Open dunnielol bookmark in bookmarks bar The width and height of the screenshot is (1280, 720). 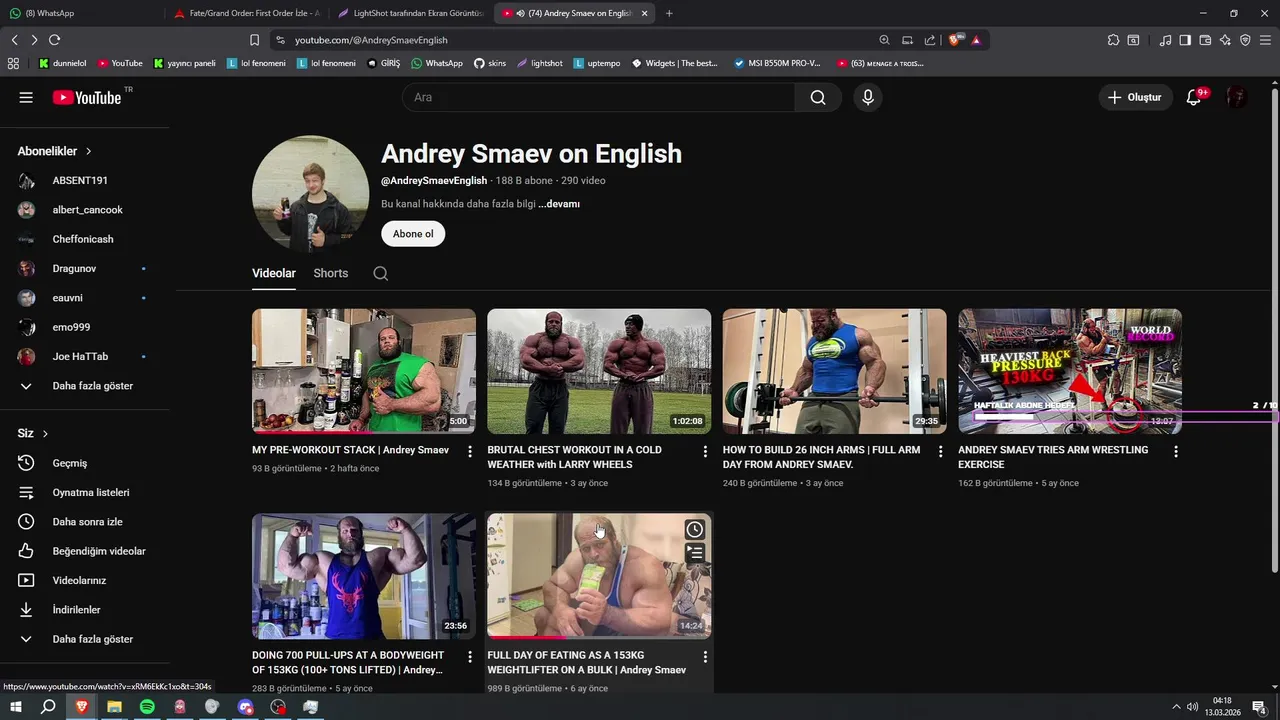click(63, 63)
